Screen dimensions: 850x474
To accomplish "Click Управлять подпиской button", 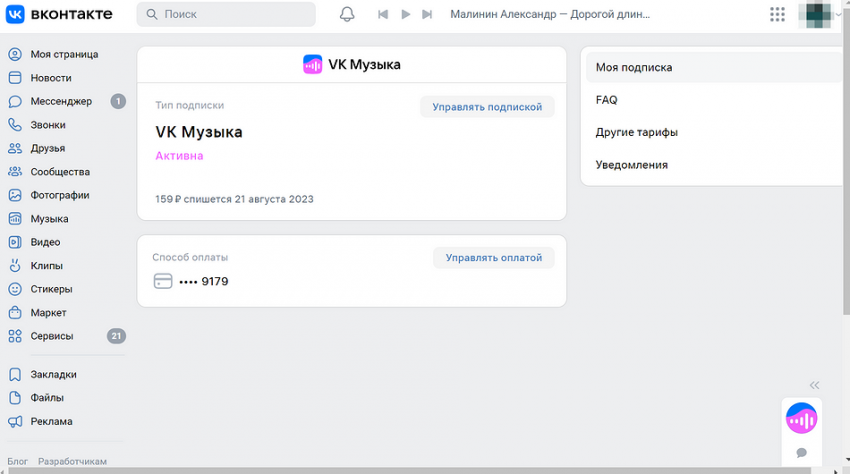I will (487, 107).
